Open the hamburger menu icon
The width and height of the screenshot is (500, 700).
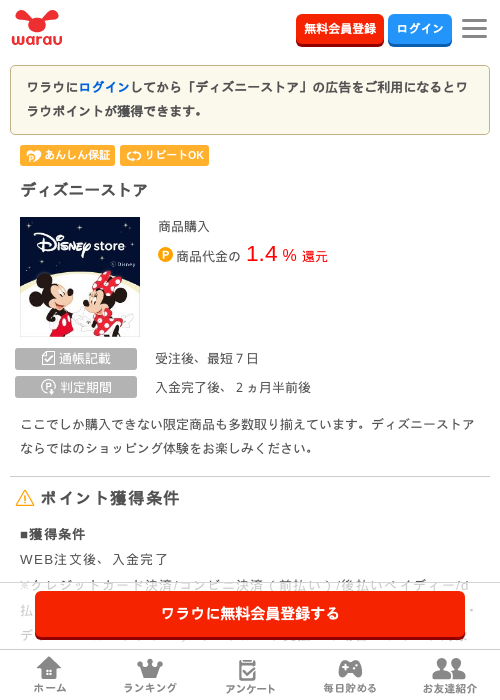pos(474,29)
